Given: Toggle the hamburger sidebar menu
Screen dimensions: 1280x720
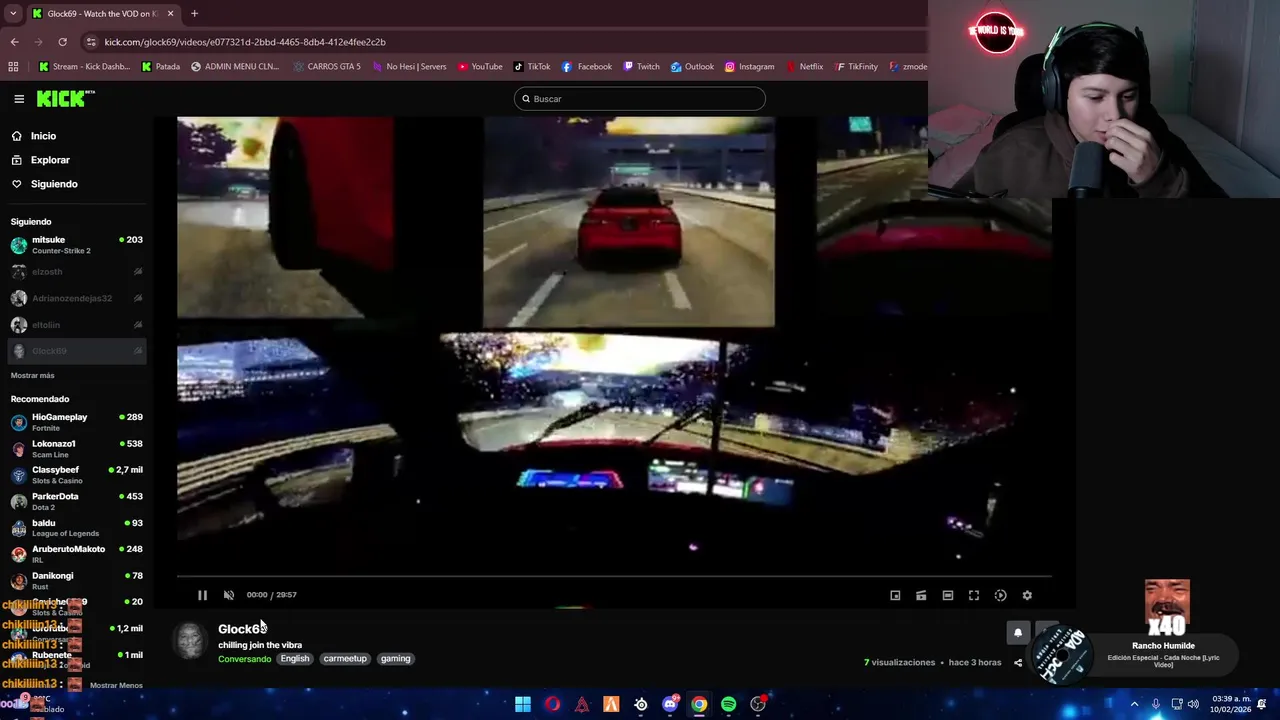Looking at the screenshot, I should pyautogui.click(x=19, y=99).
